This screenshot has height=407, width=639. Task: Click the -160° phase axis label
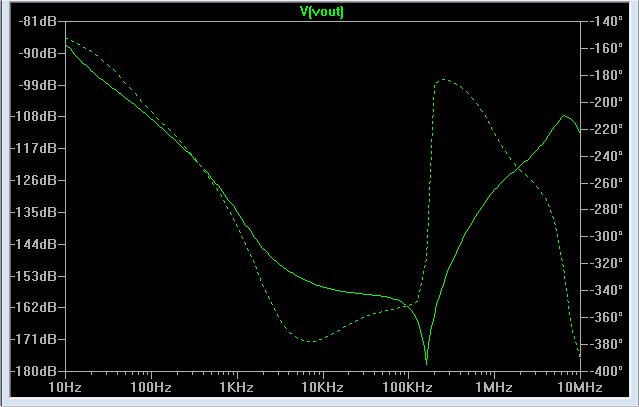606,48
